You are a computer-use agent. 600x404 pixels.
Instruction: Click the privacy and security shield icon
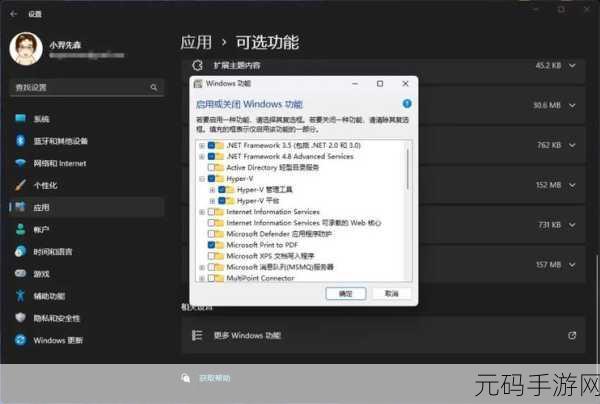(x=20, y=318)
